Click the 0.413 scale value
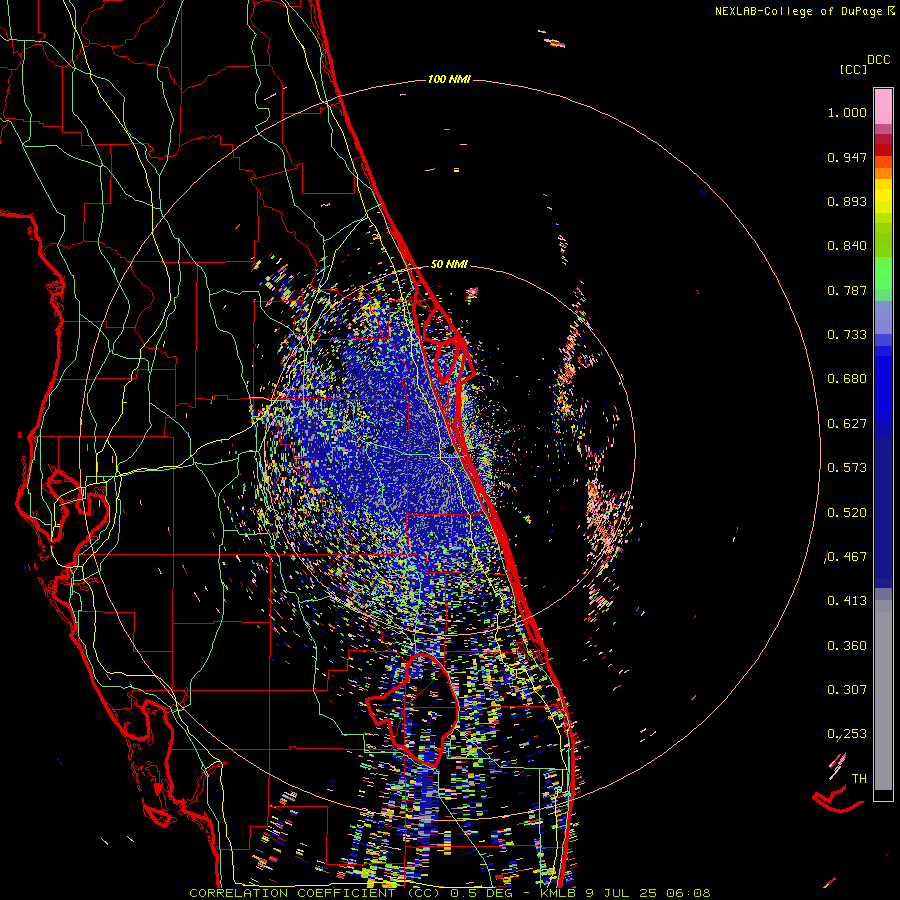900x900 pixels. tap(847, 601)
